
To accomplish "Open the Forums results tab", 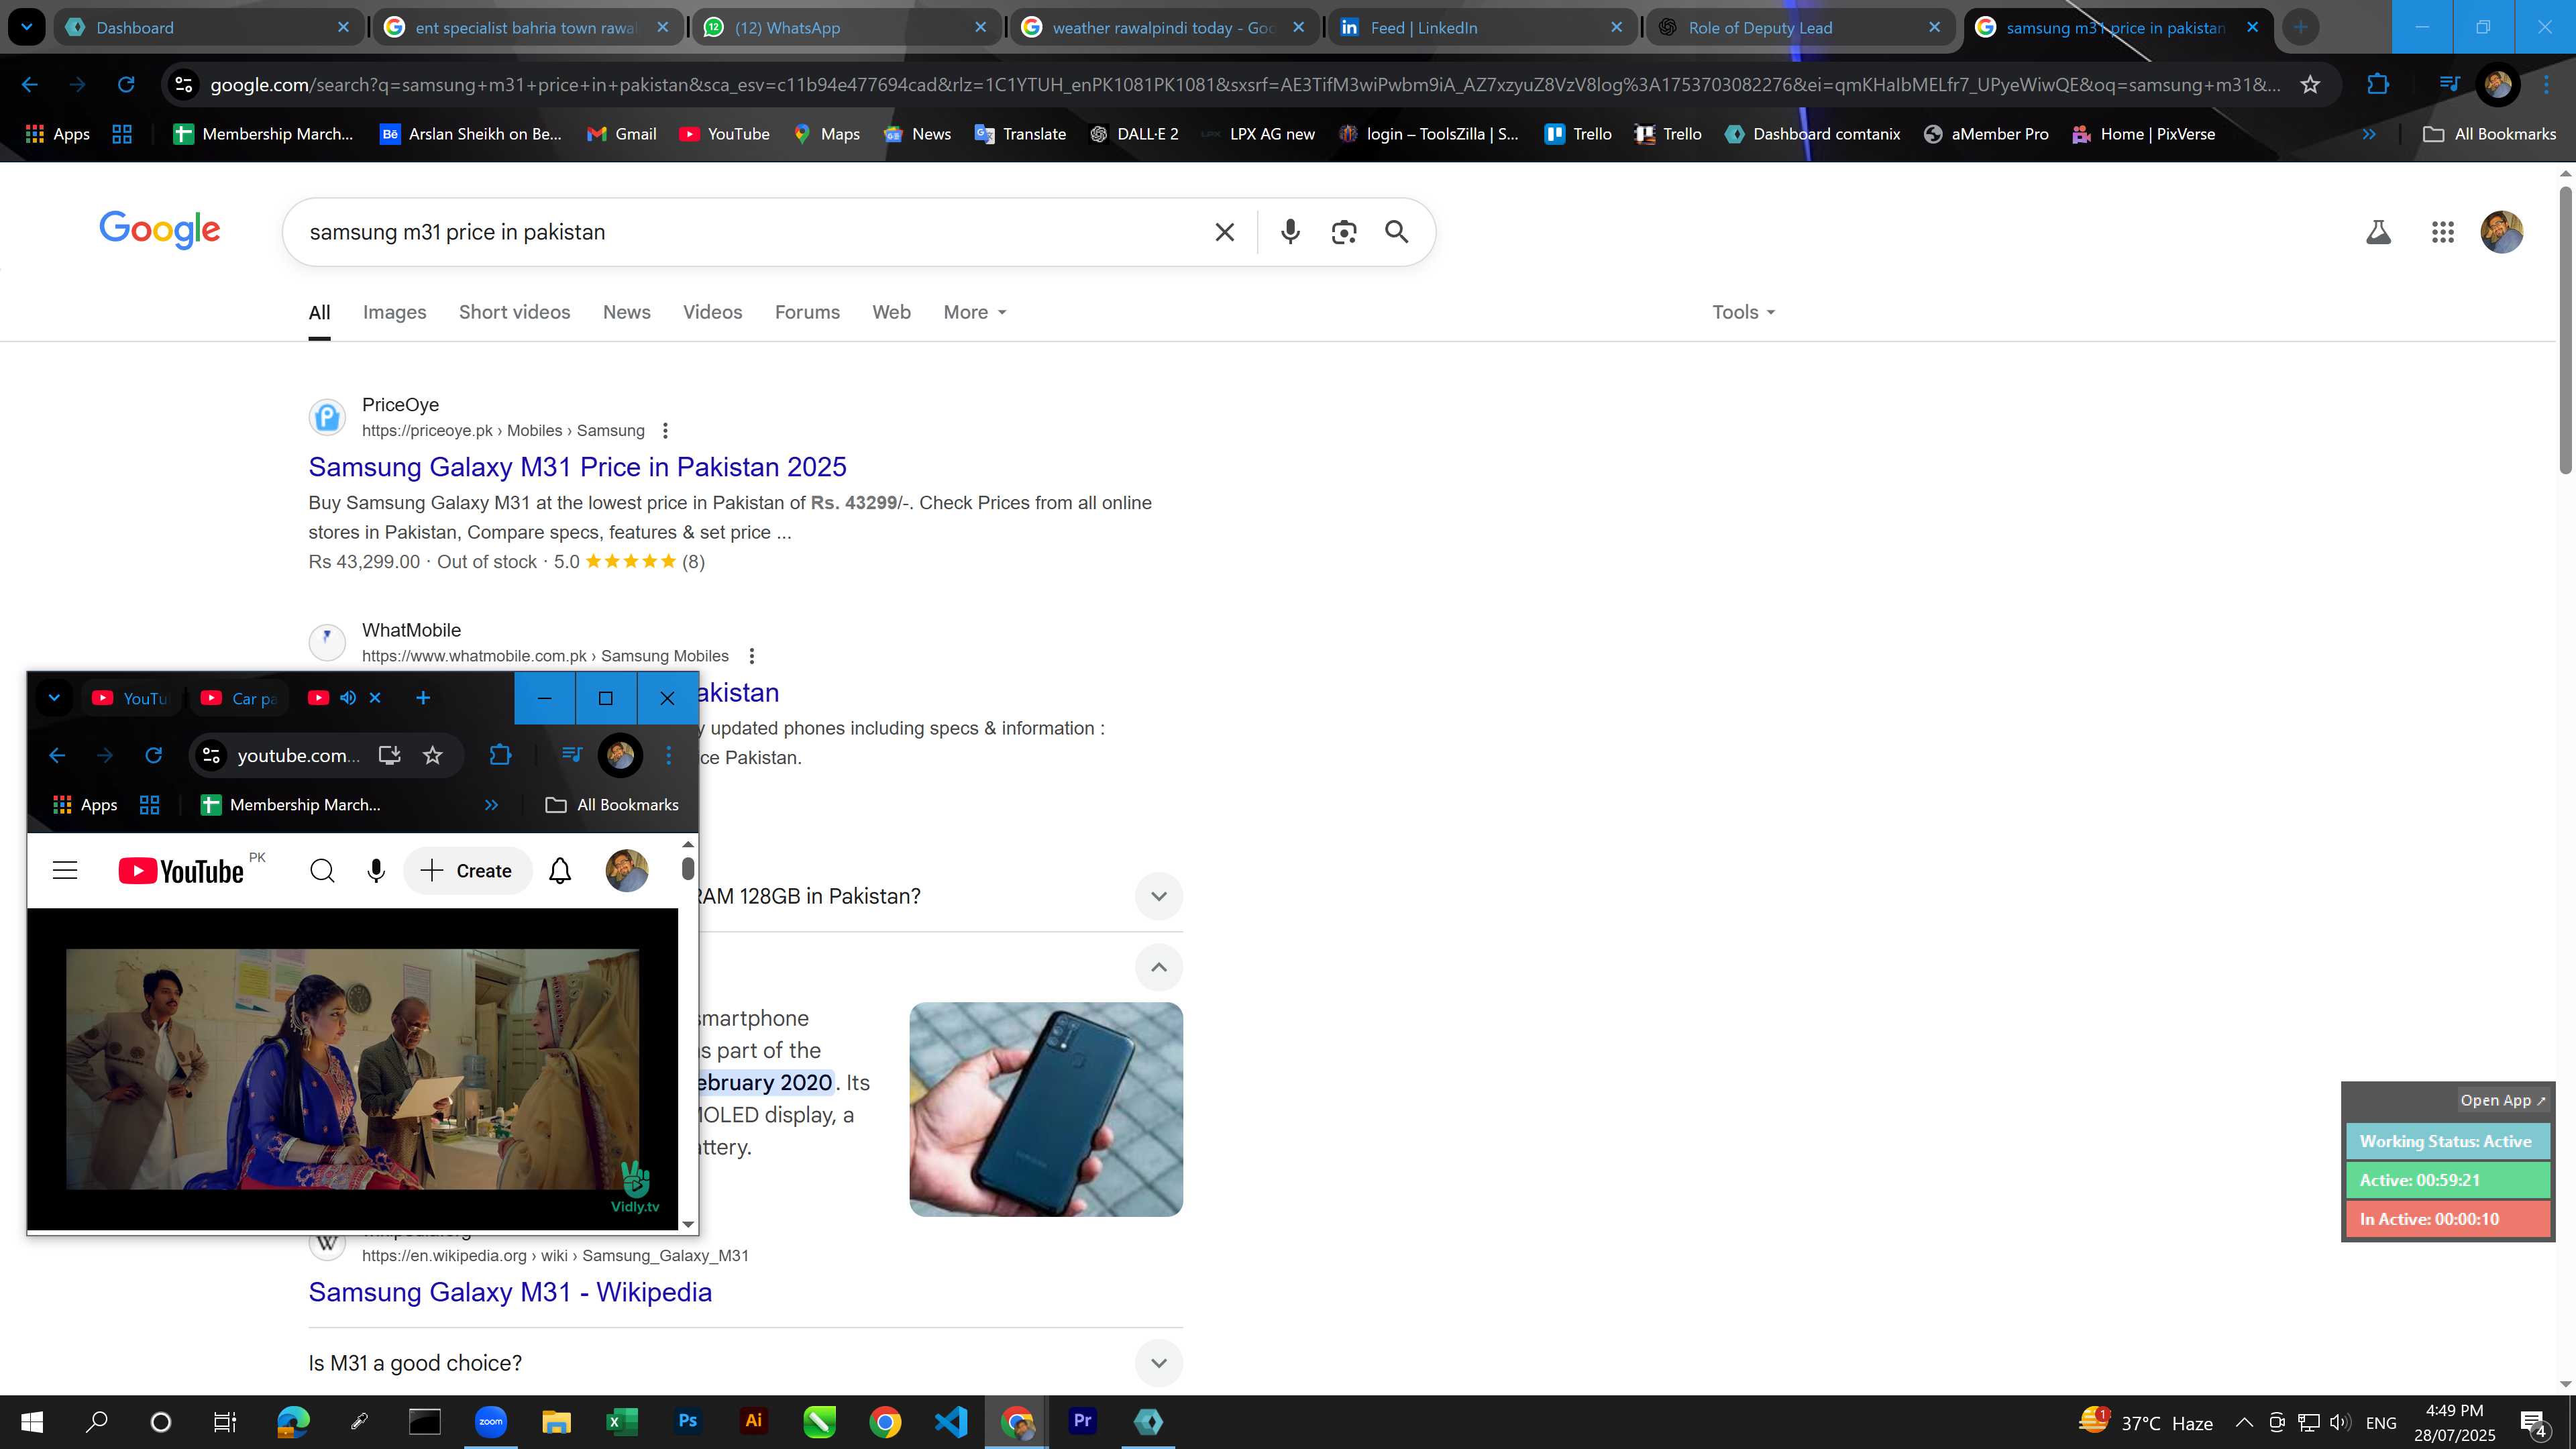I will coord(807,312).
